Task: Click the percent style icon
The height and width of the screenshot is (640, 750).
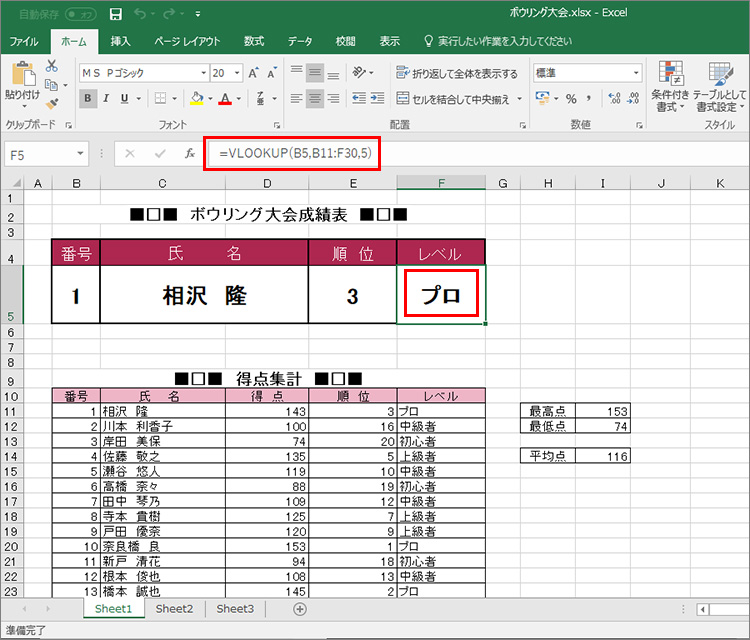Action: point(571,99)
